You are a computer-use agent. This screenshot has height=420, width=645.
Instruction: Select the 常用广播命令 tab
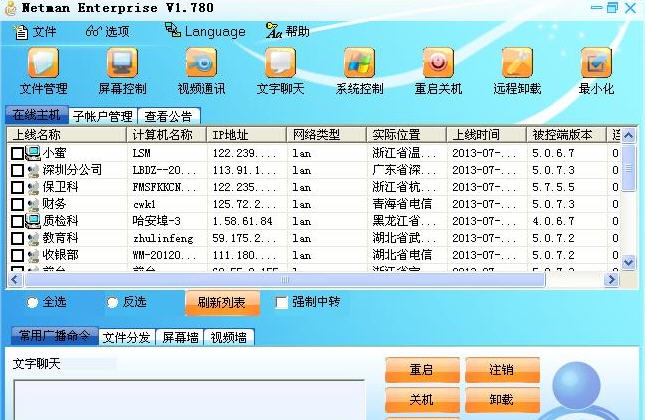(54, 336)
